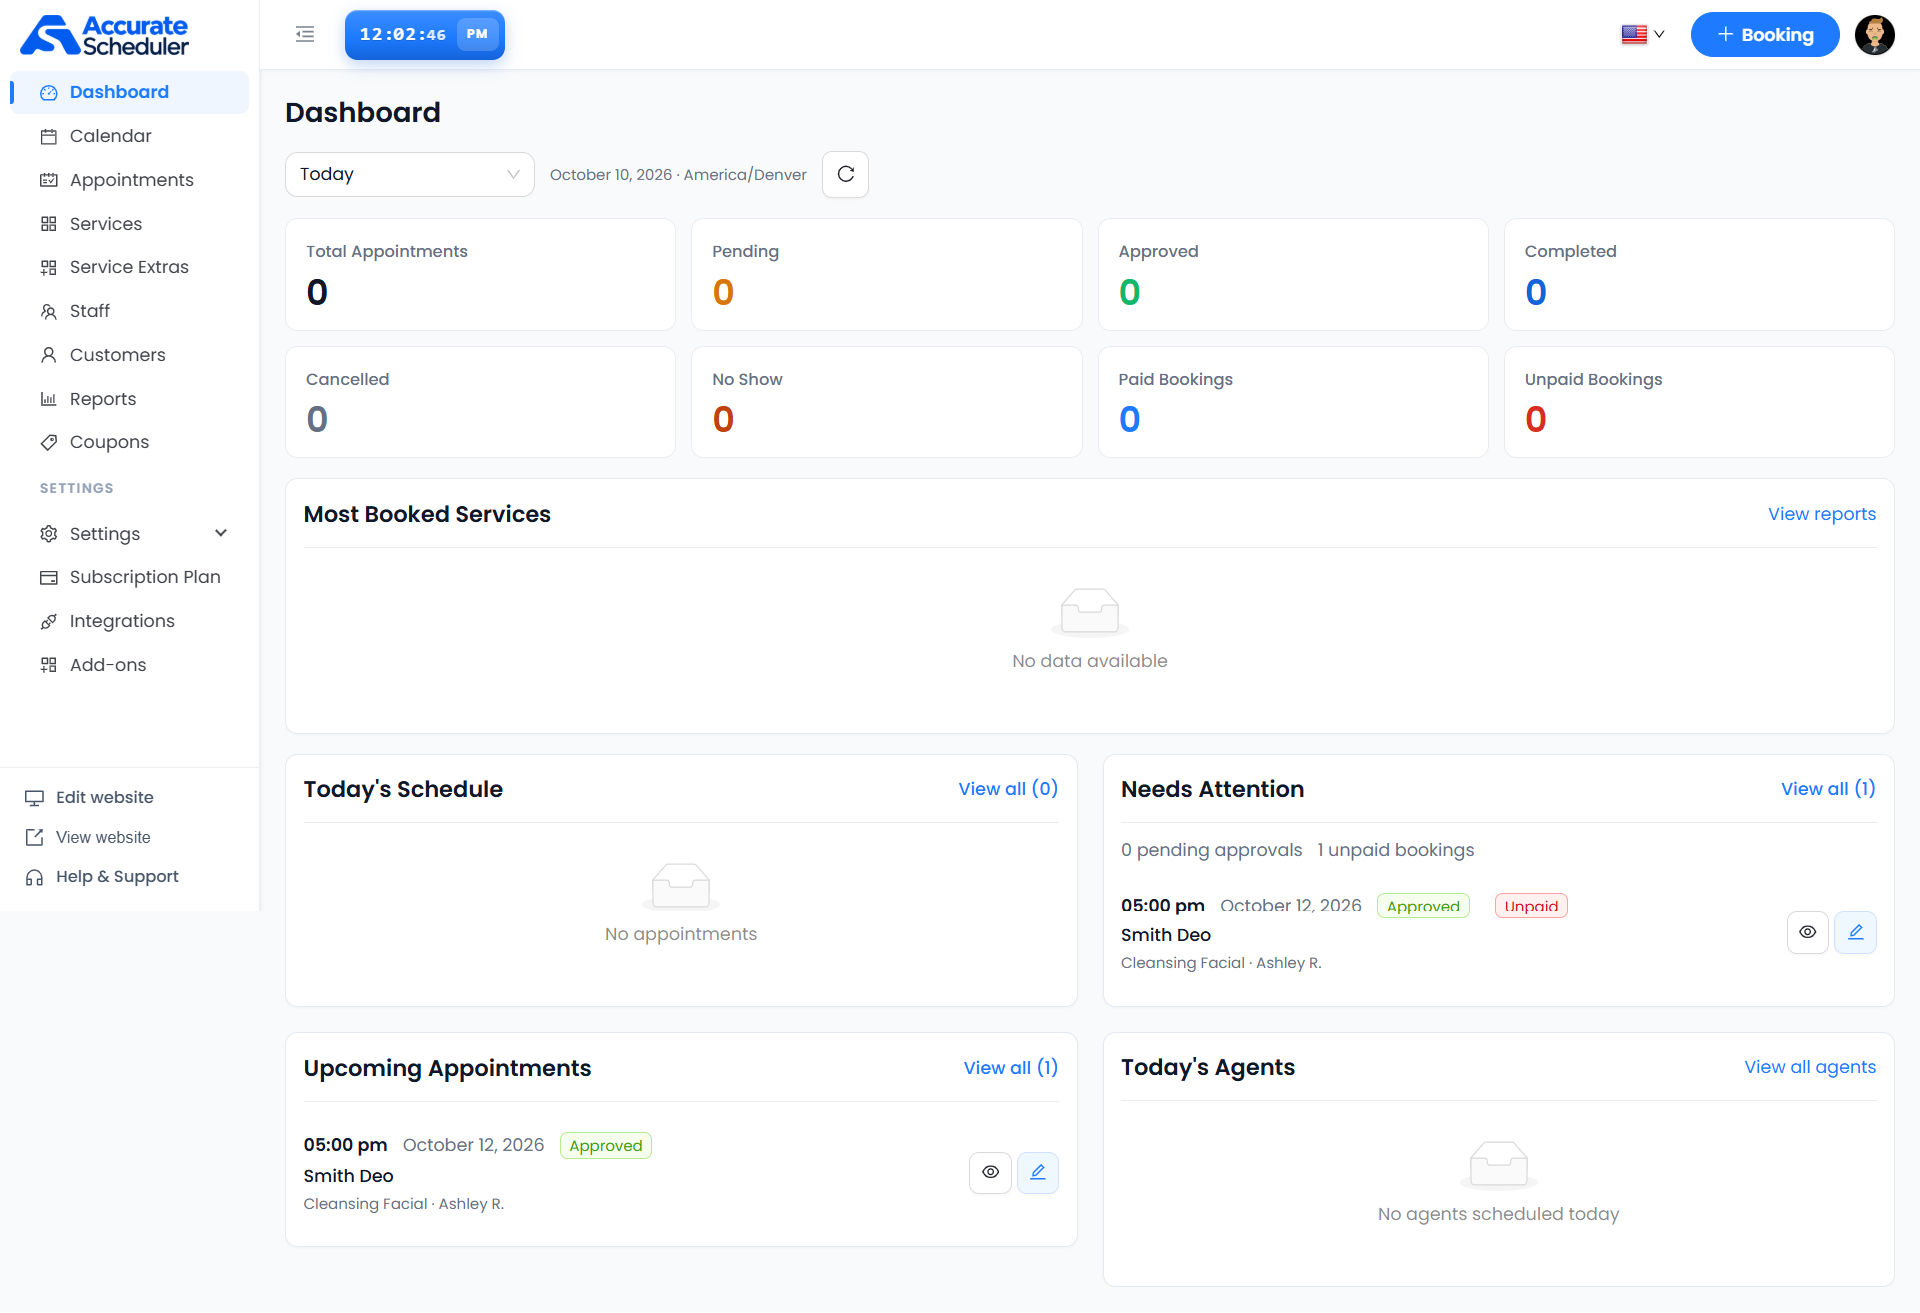The image size is (1920, 1313).
Task: Open Service Extras in the sidebar
Action: 129,267
